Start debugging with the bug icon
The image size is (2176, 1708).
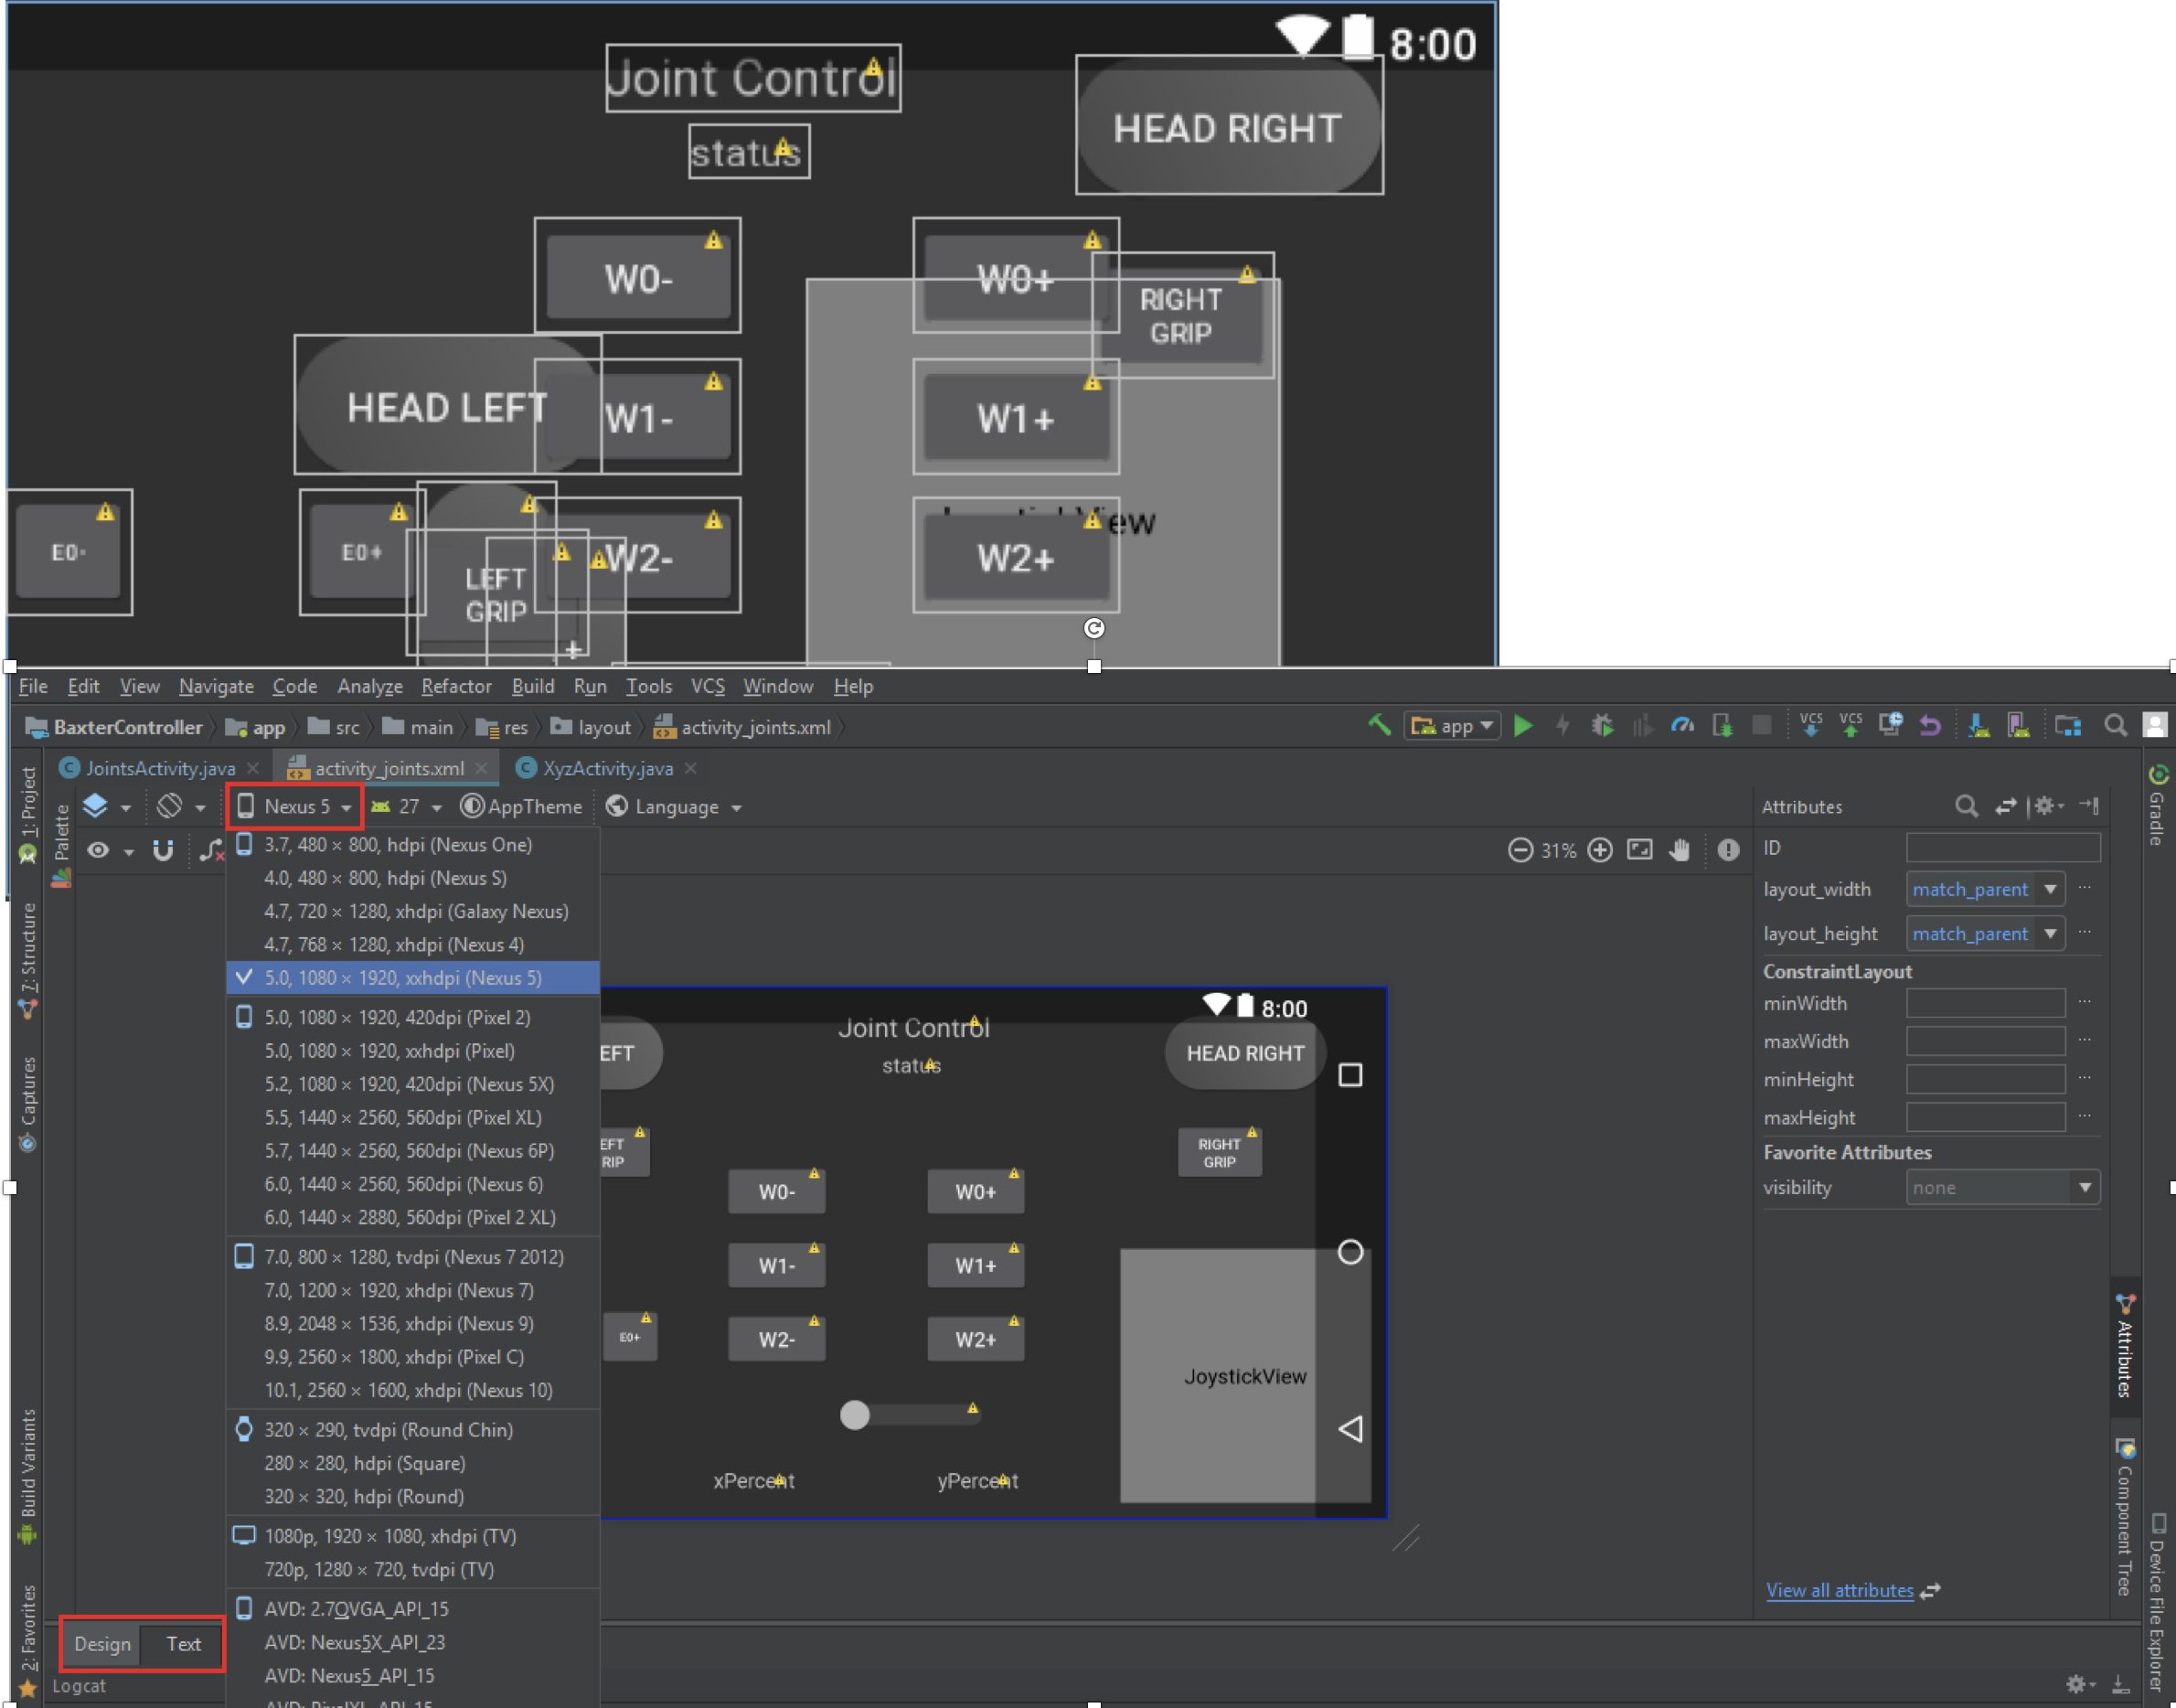1602,726
